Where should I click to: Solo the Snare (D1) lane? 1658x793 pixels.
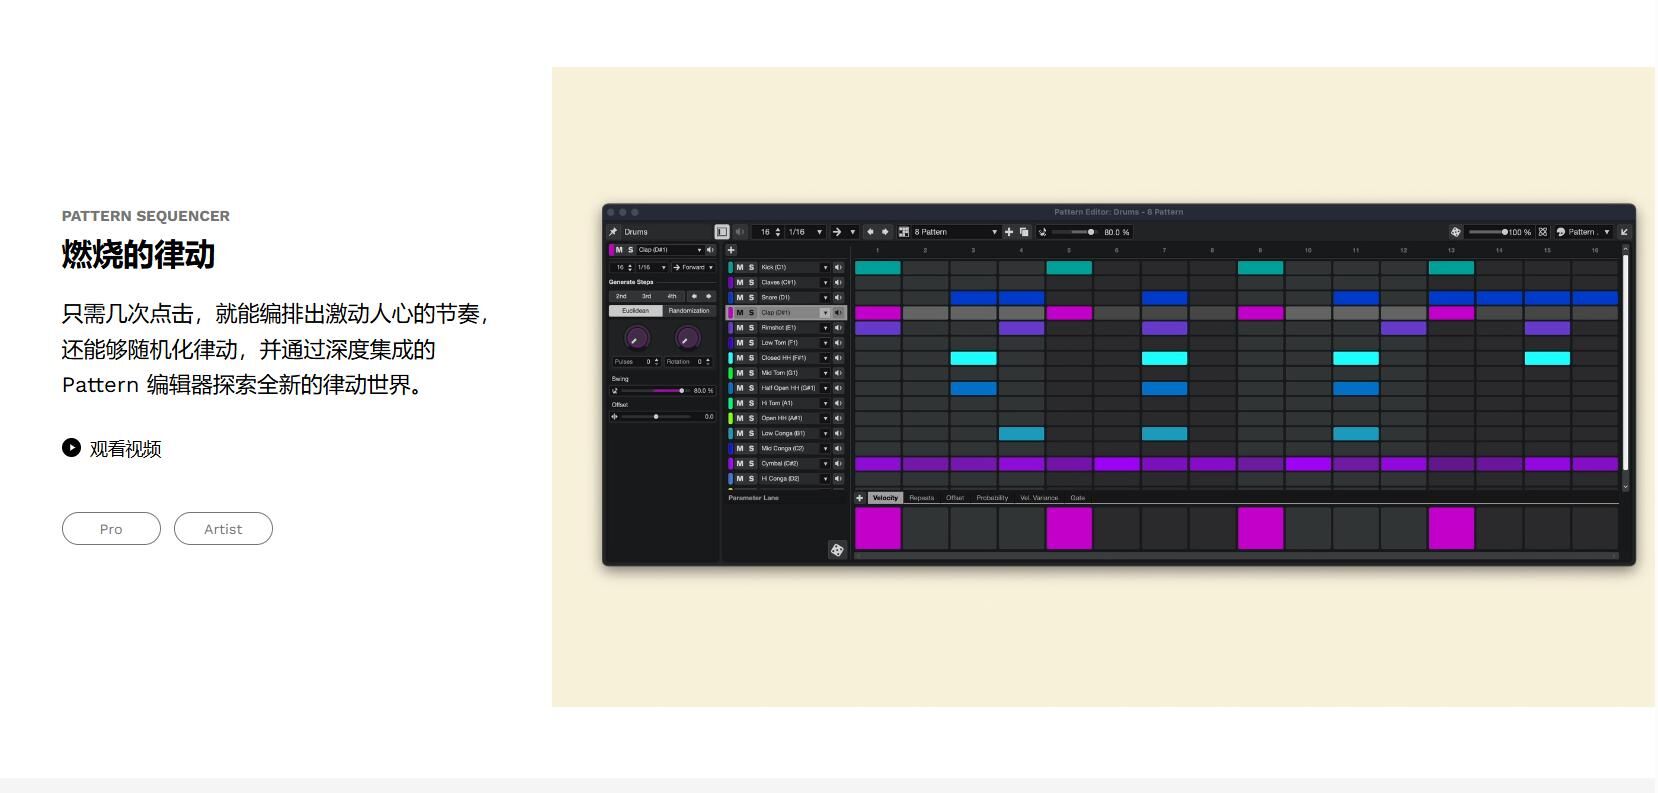(x=751, y=298)
